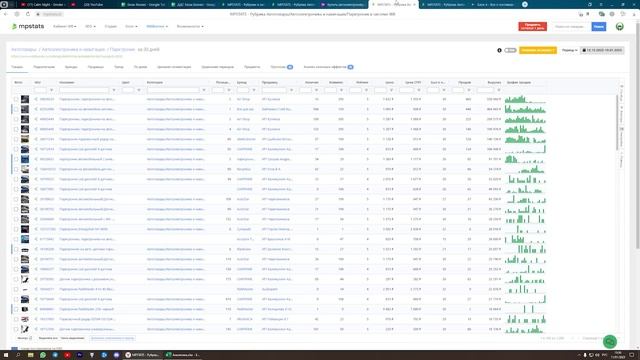The height and width of the screenshot is (360, 640).
Task: Open the info icon beside the header toggle
Action: coord(499,50)
